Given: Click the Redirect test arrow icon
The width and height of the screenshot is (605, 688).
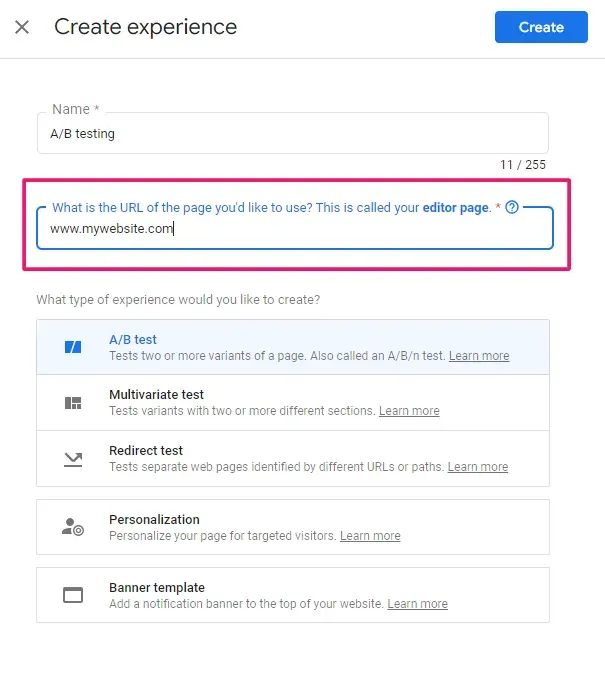Looking at the screenshot, I should [x=73, y=459].
